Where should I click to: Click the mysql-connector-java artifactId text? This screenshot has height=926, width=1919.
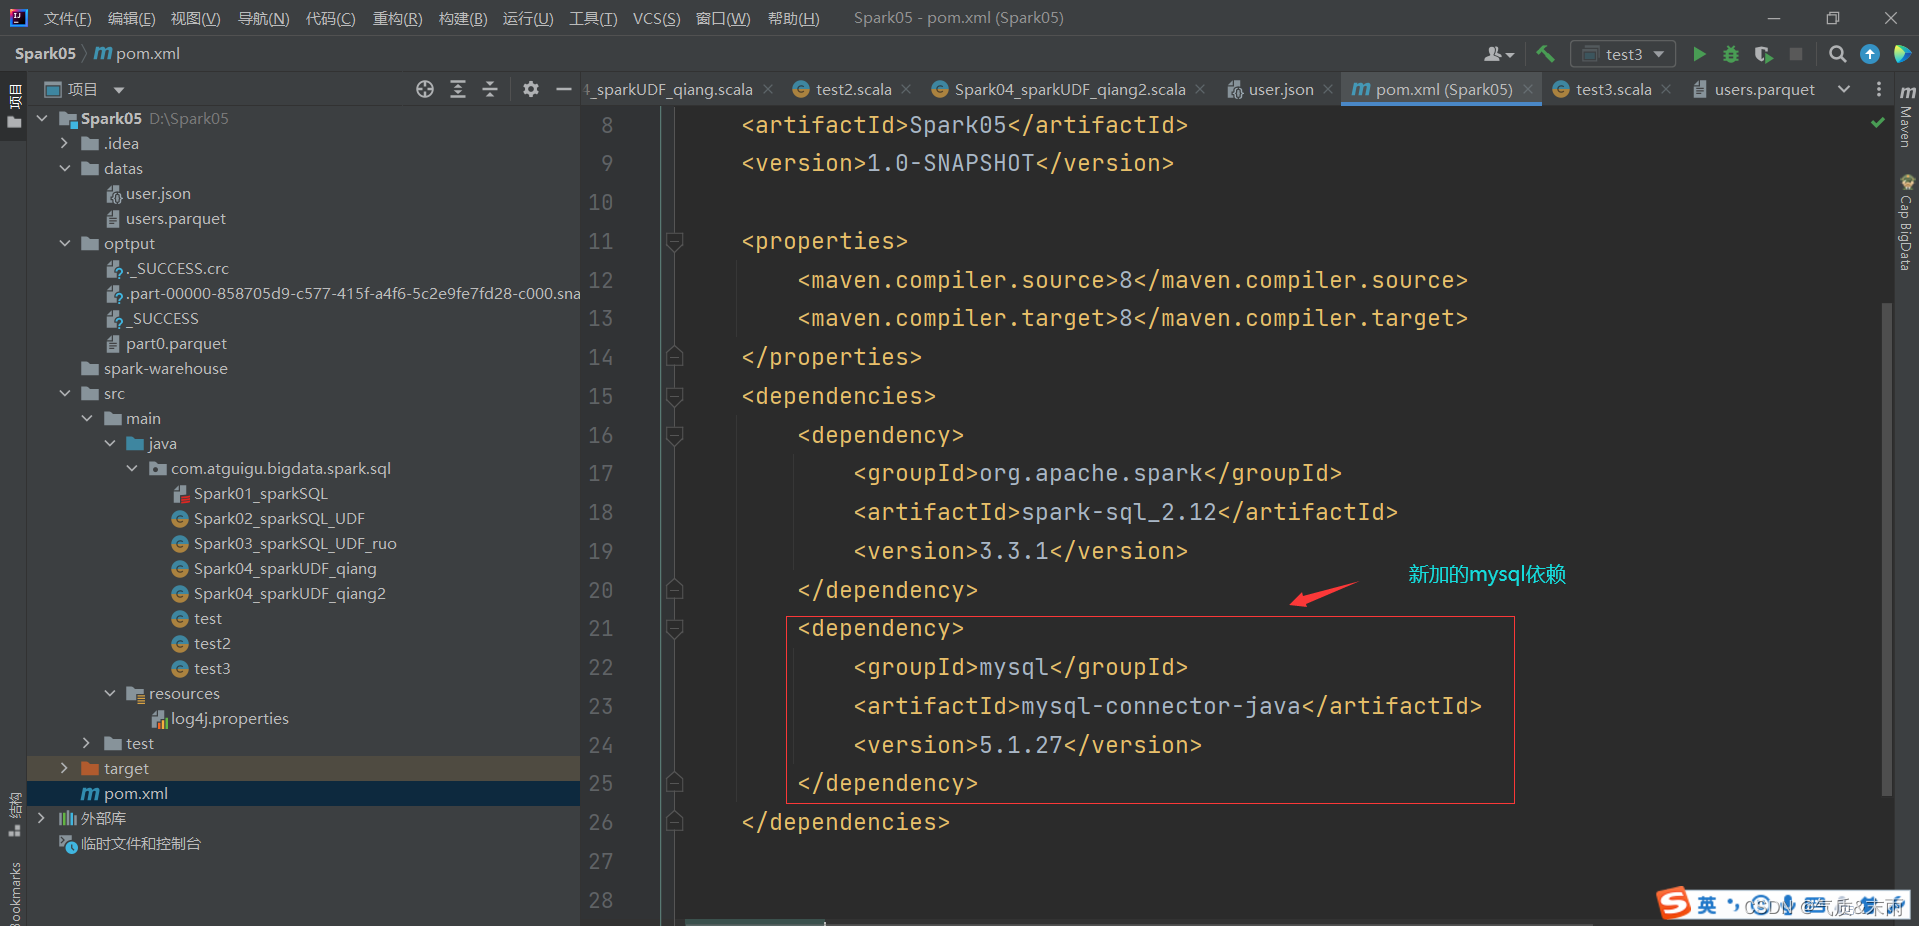tap(1160, 706)
